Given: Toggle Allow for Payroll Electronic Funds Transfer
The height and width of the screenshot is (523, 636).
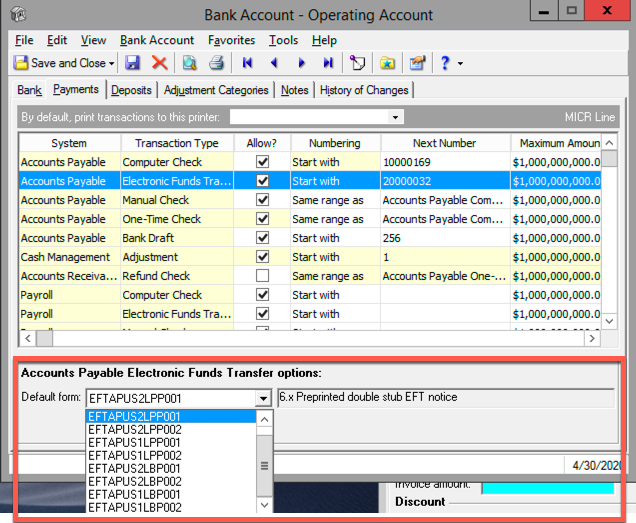Looking at the screenshot, I should pyautogui.click(x=263, y=314).
